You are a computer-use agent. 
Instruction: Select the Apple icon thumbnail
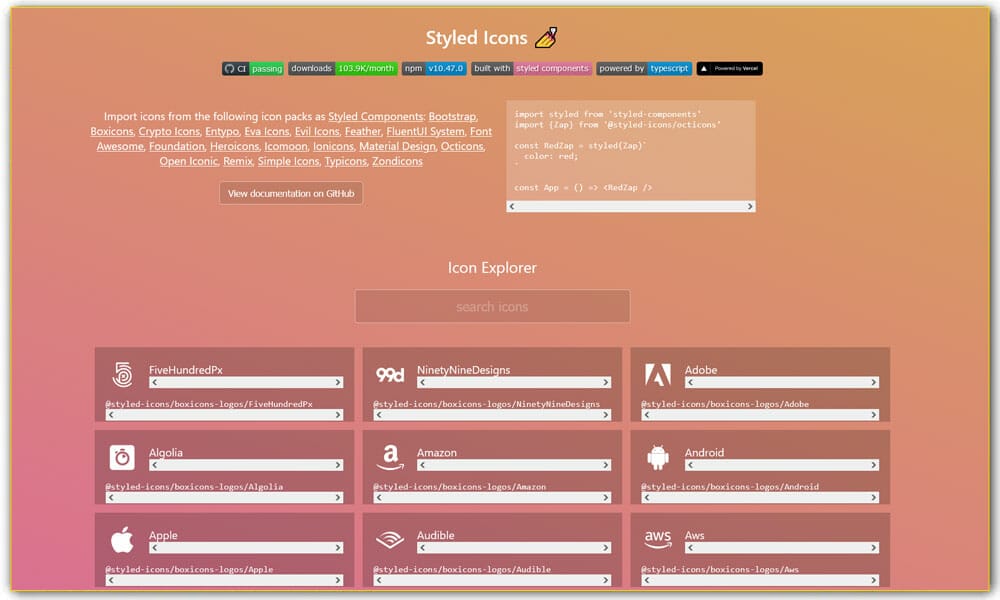pos(123,540)
